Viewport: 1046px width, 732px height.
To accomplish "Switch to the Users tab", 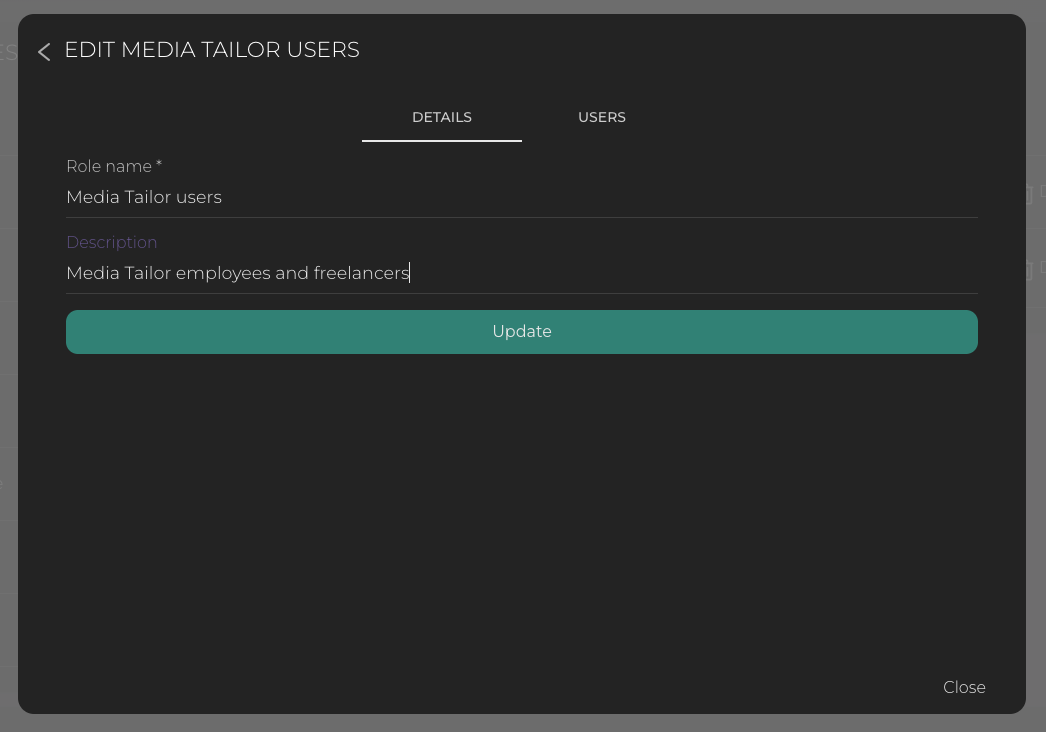I will (x=601, y=118).
